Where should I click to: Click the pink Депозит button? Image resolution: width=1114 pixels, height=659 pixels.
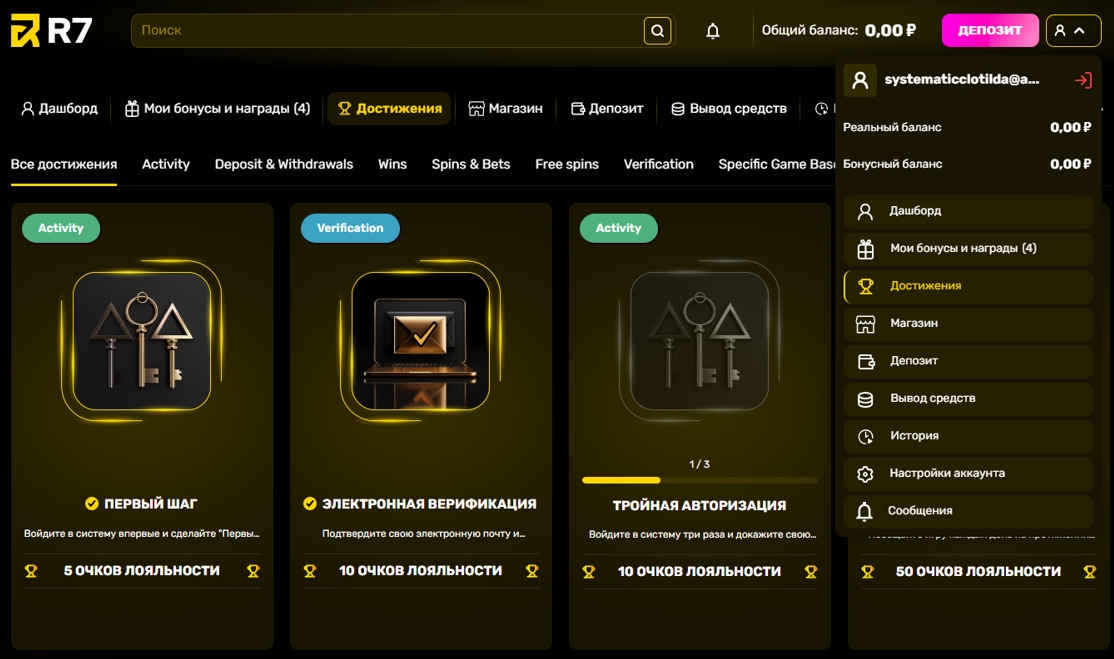(x=990, y=31)
